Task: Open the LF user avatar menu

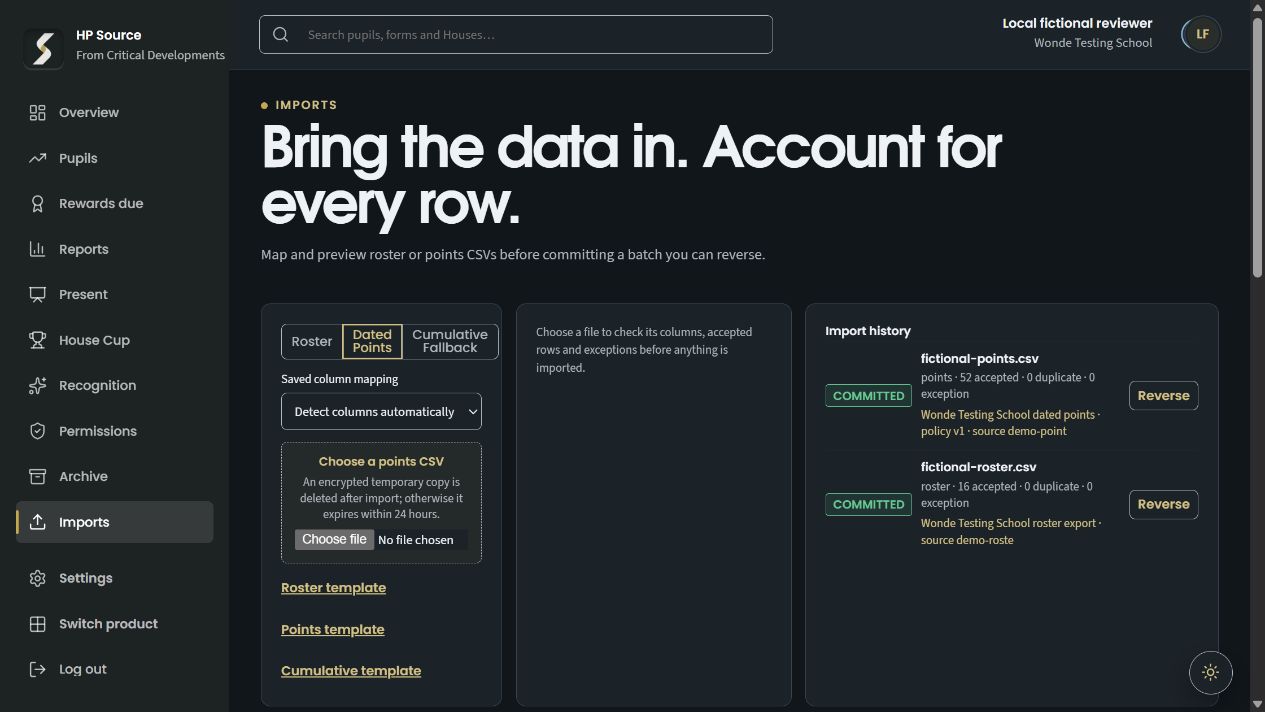Action: coord(1201,34)
